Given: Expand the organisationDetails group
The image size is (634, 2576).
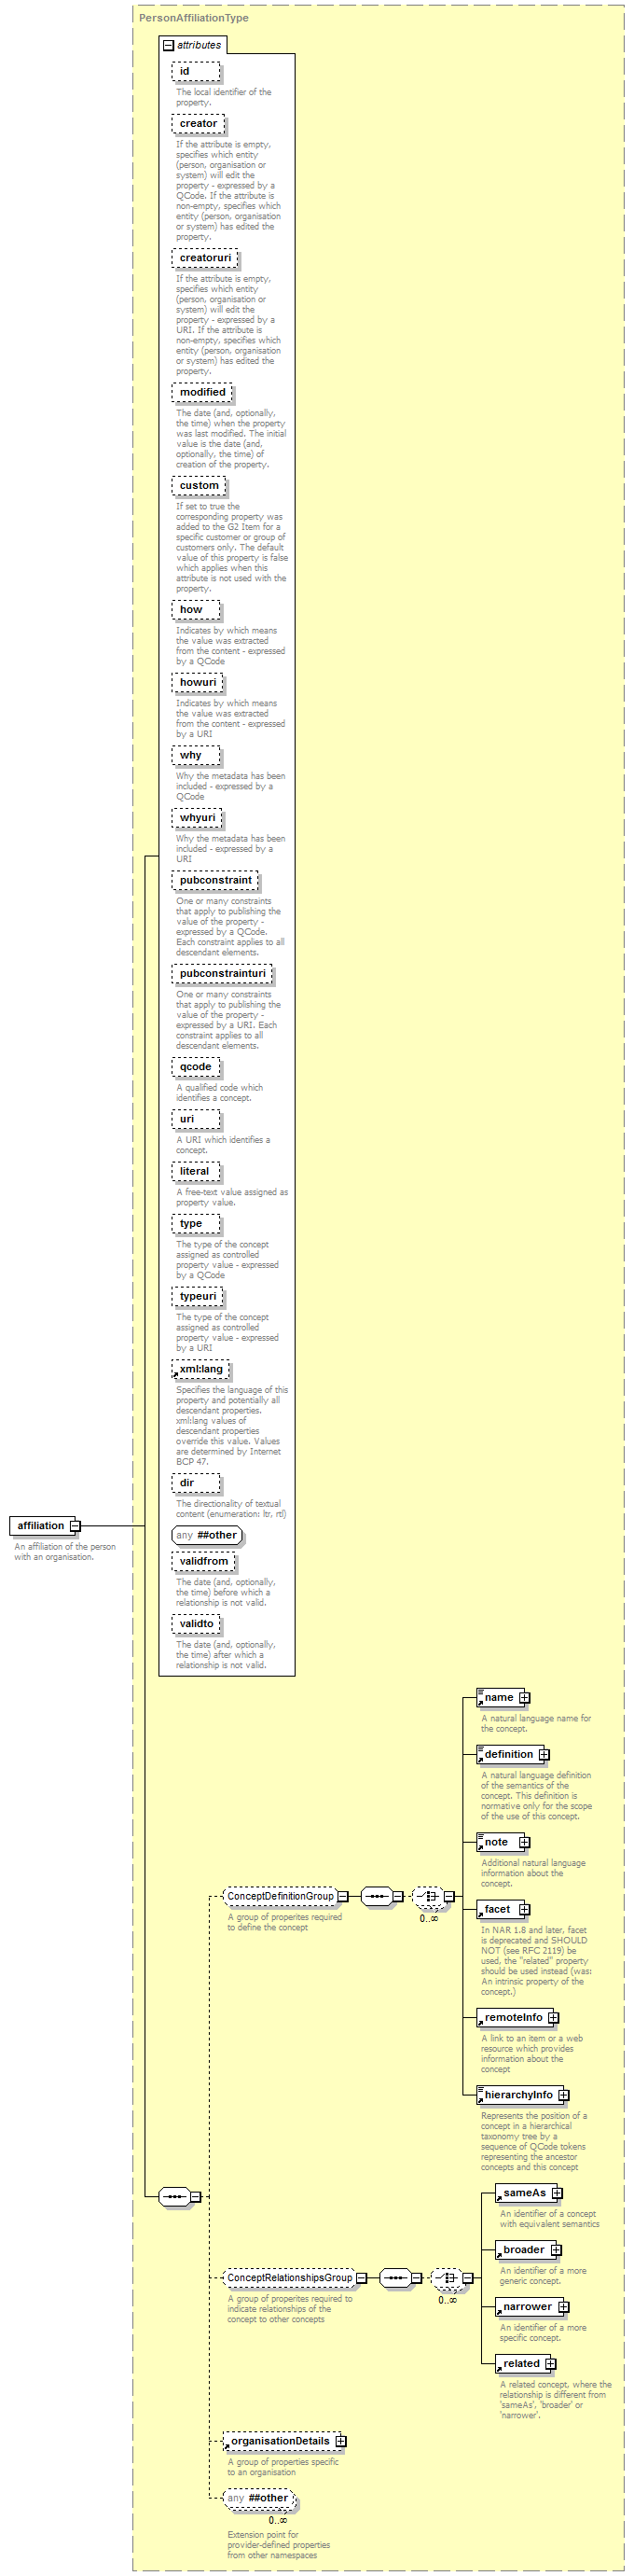Looking at the screenshot, I should 341,2441.
